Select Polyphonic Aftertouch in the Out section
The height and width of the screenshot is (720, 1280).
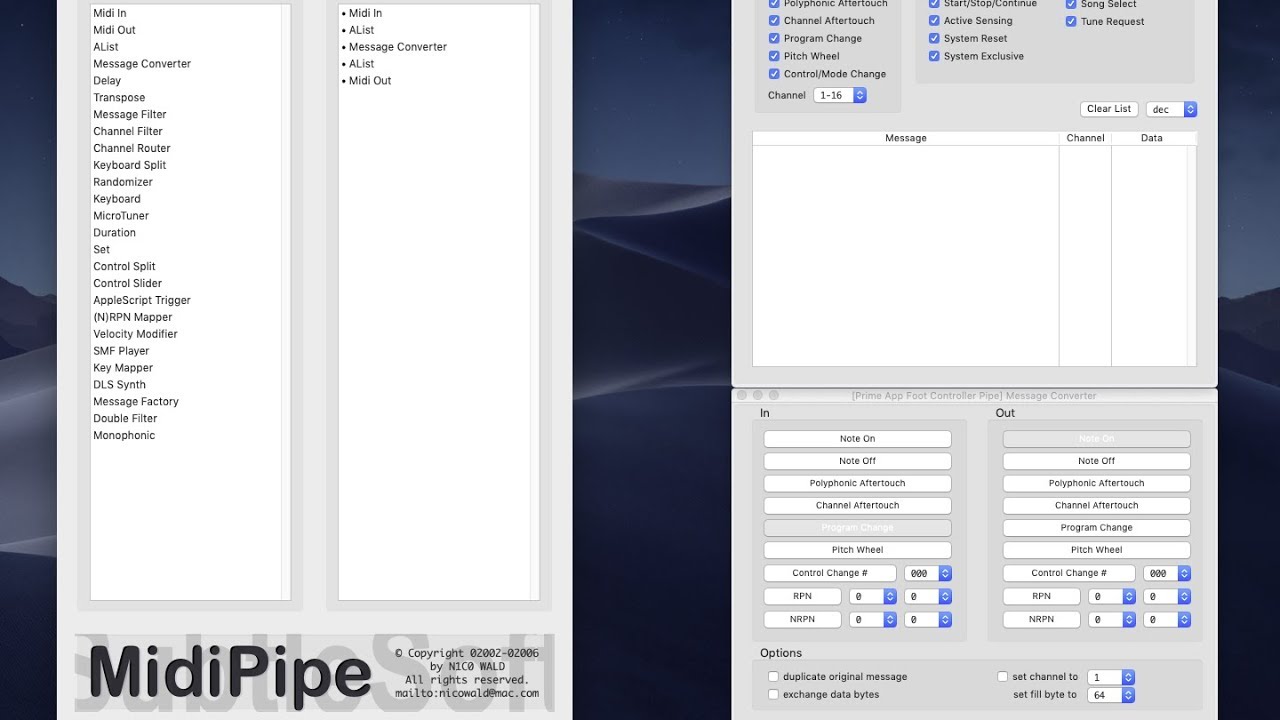click(1096, 483)
